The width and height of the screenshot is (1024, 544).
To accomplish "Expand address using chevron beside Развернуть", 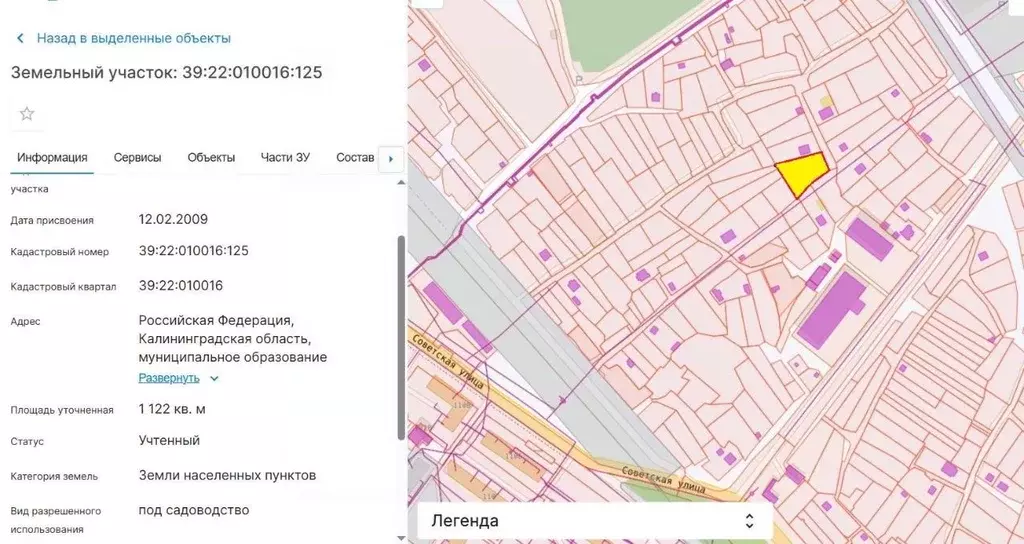I will 214,379.
